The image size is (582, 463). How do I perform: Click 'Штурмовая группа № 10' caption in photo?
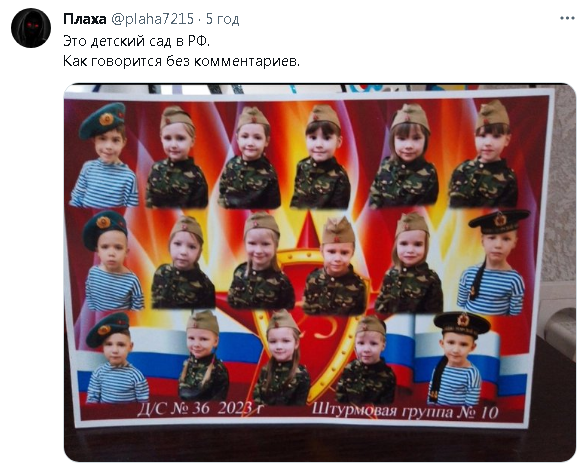[x=405, y=410]
